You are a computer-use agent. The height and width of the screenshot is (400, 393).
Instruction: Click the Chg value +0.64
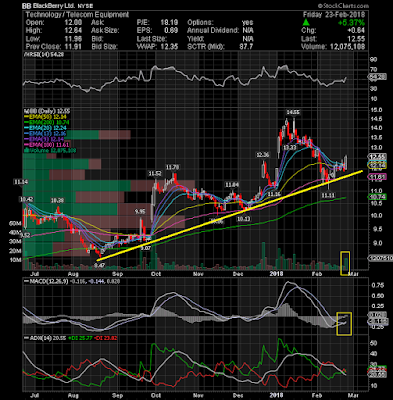[x=356, y=31]
